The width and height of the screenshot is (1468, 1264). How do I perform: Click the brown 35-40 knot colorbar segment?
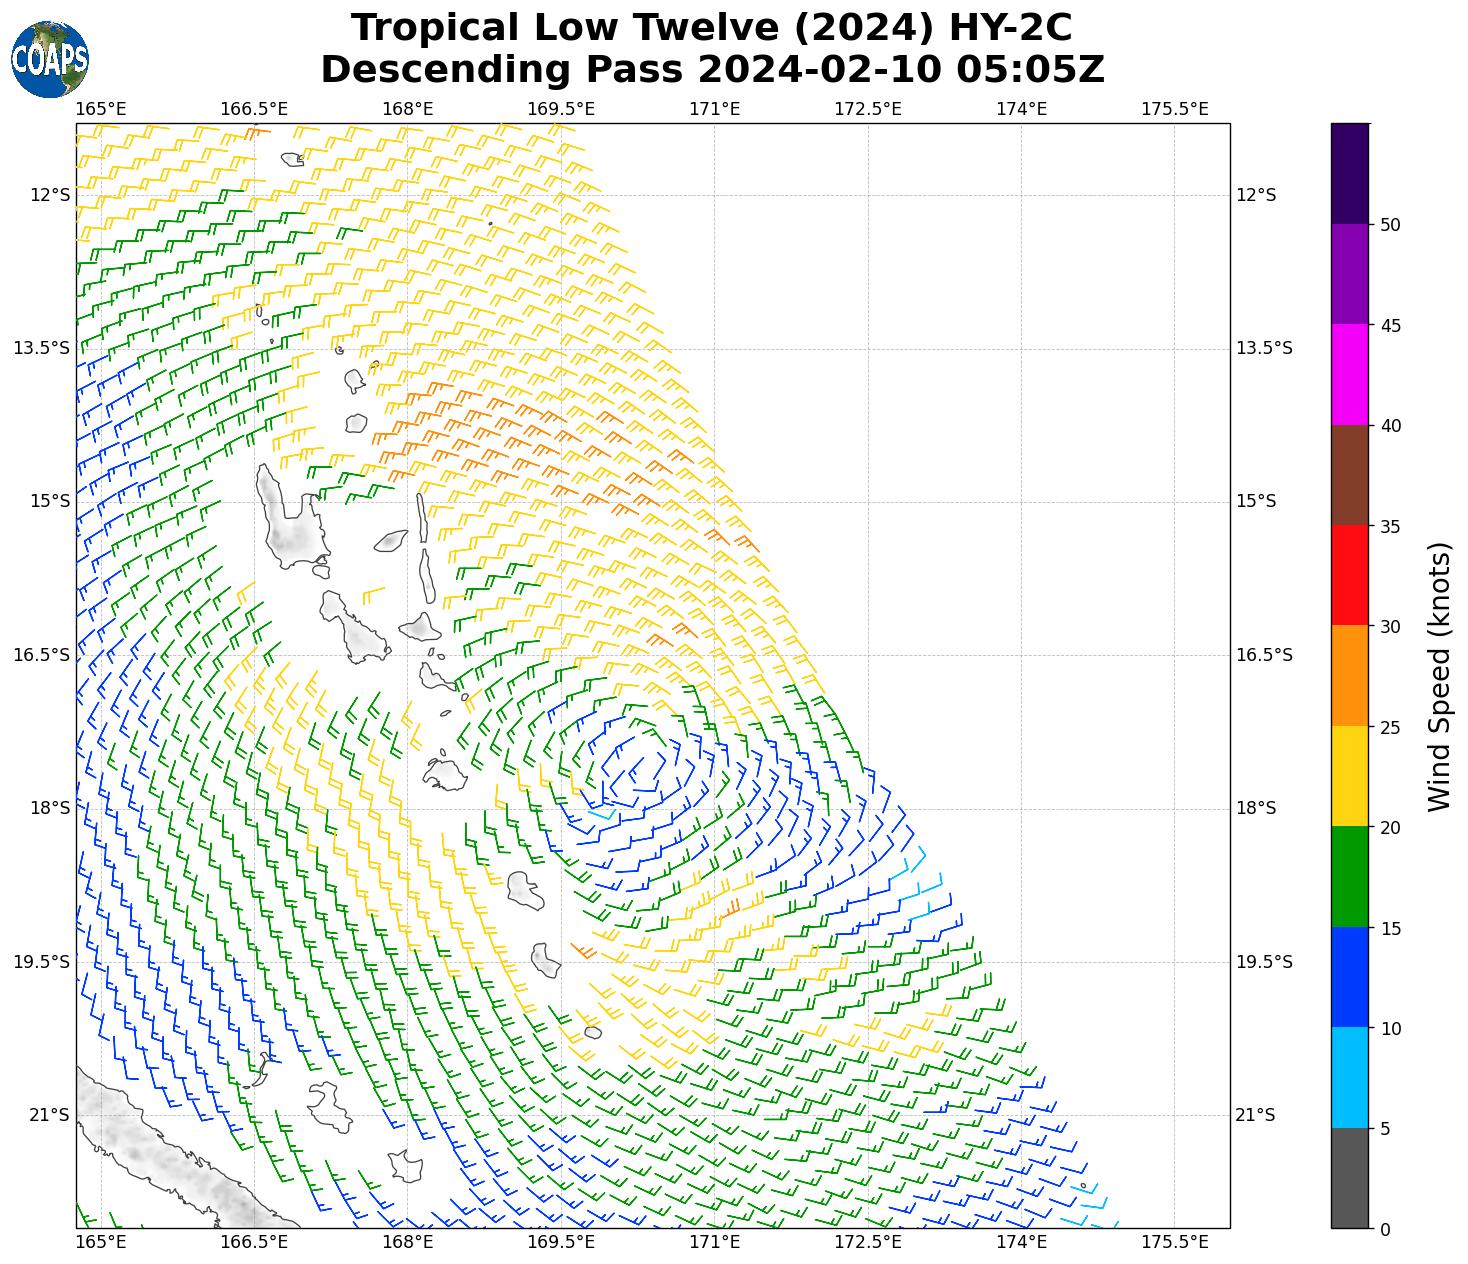[x=1349, y=475]
